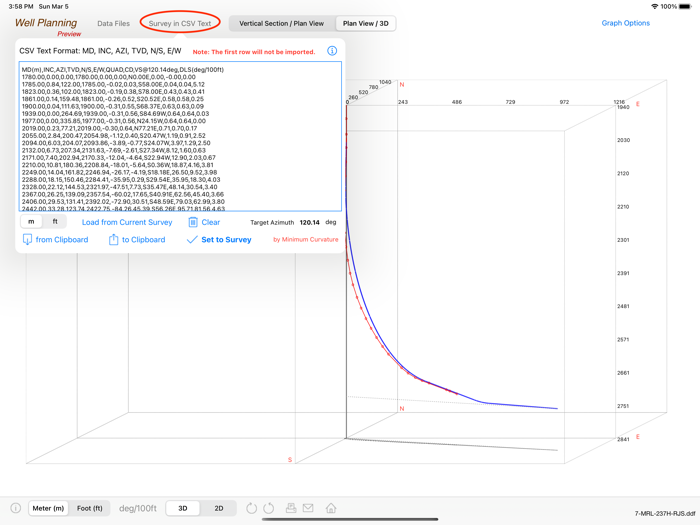
Task: Open the CSV format info icon
Action: pos(332,51)
